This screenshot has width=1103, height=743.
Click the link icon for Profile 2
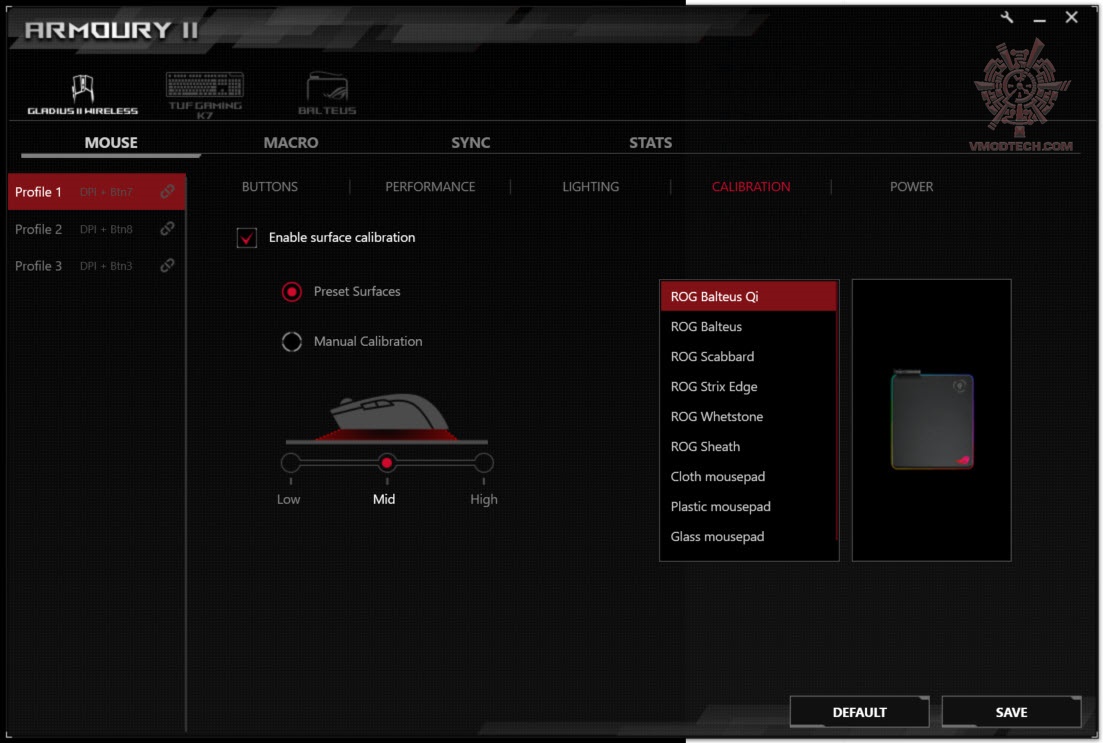(x=167, y=229)
